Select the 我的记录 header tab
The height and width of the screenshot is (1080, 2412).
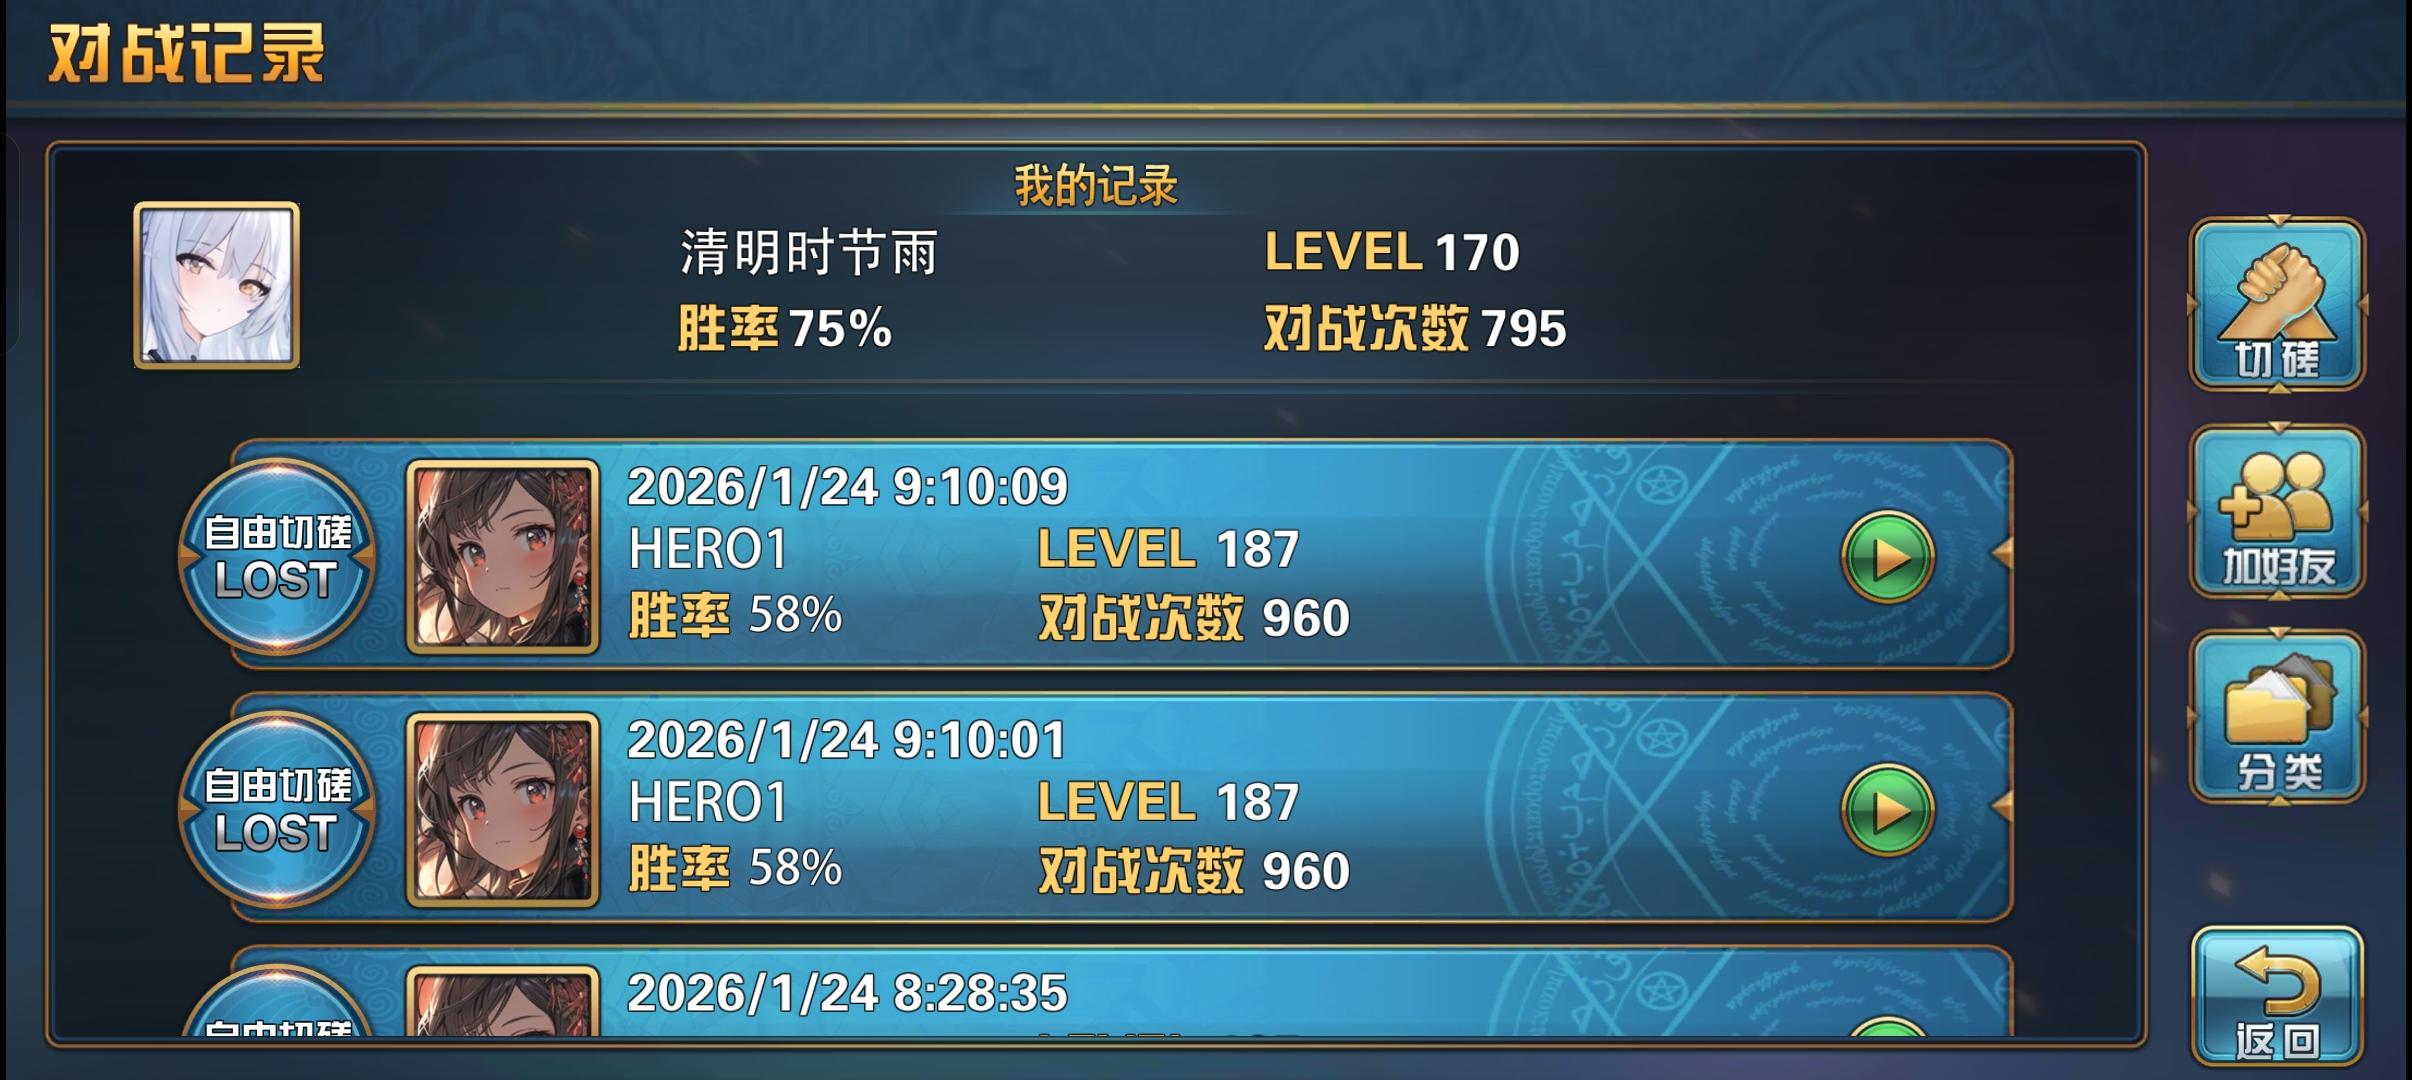[x=1097, y=186]
